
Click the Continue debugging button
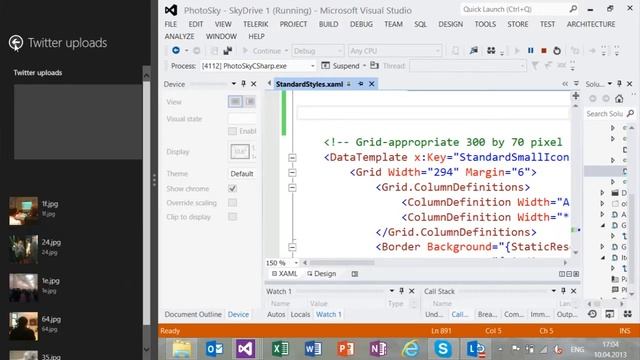click(262, 51)
